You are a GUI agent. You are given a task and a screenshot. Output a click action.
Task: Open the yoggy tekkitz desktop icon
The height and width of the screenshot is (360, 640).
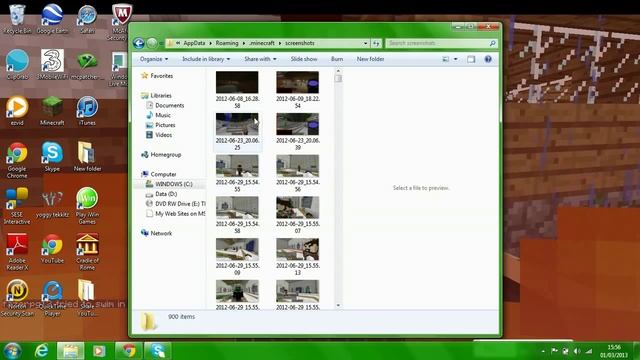pos(52,203)
